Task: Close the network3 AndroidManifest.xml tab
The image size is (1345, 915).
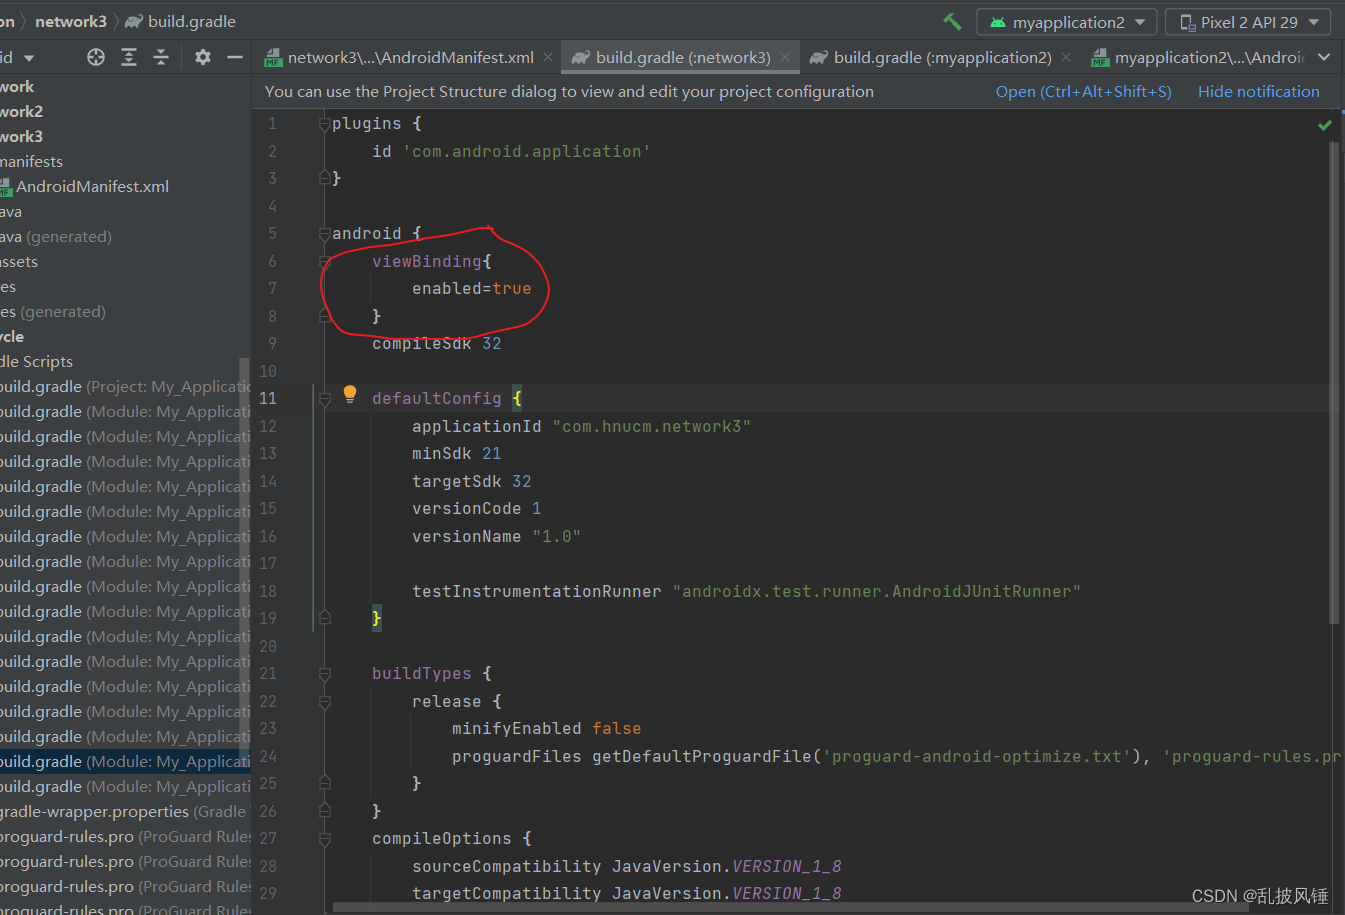Action: pos(548,57)
